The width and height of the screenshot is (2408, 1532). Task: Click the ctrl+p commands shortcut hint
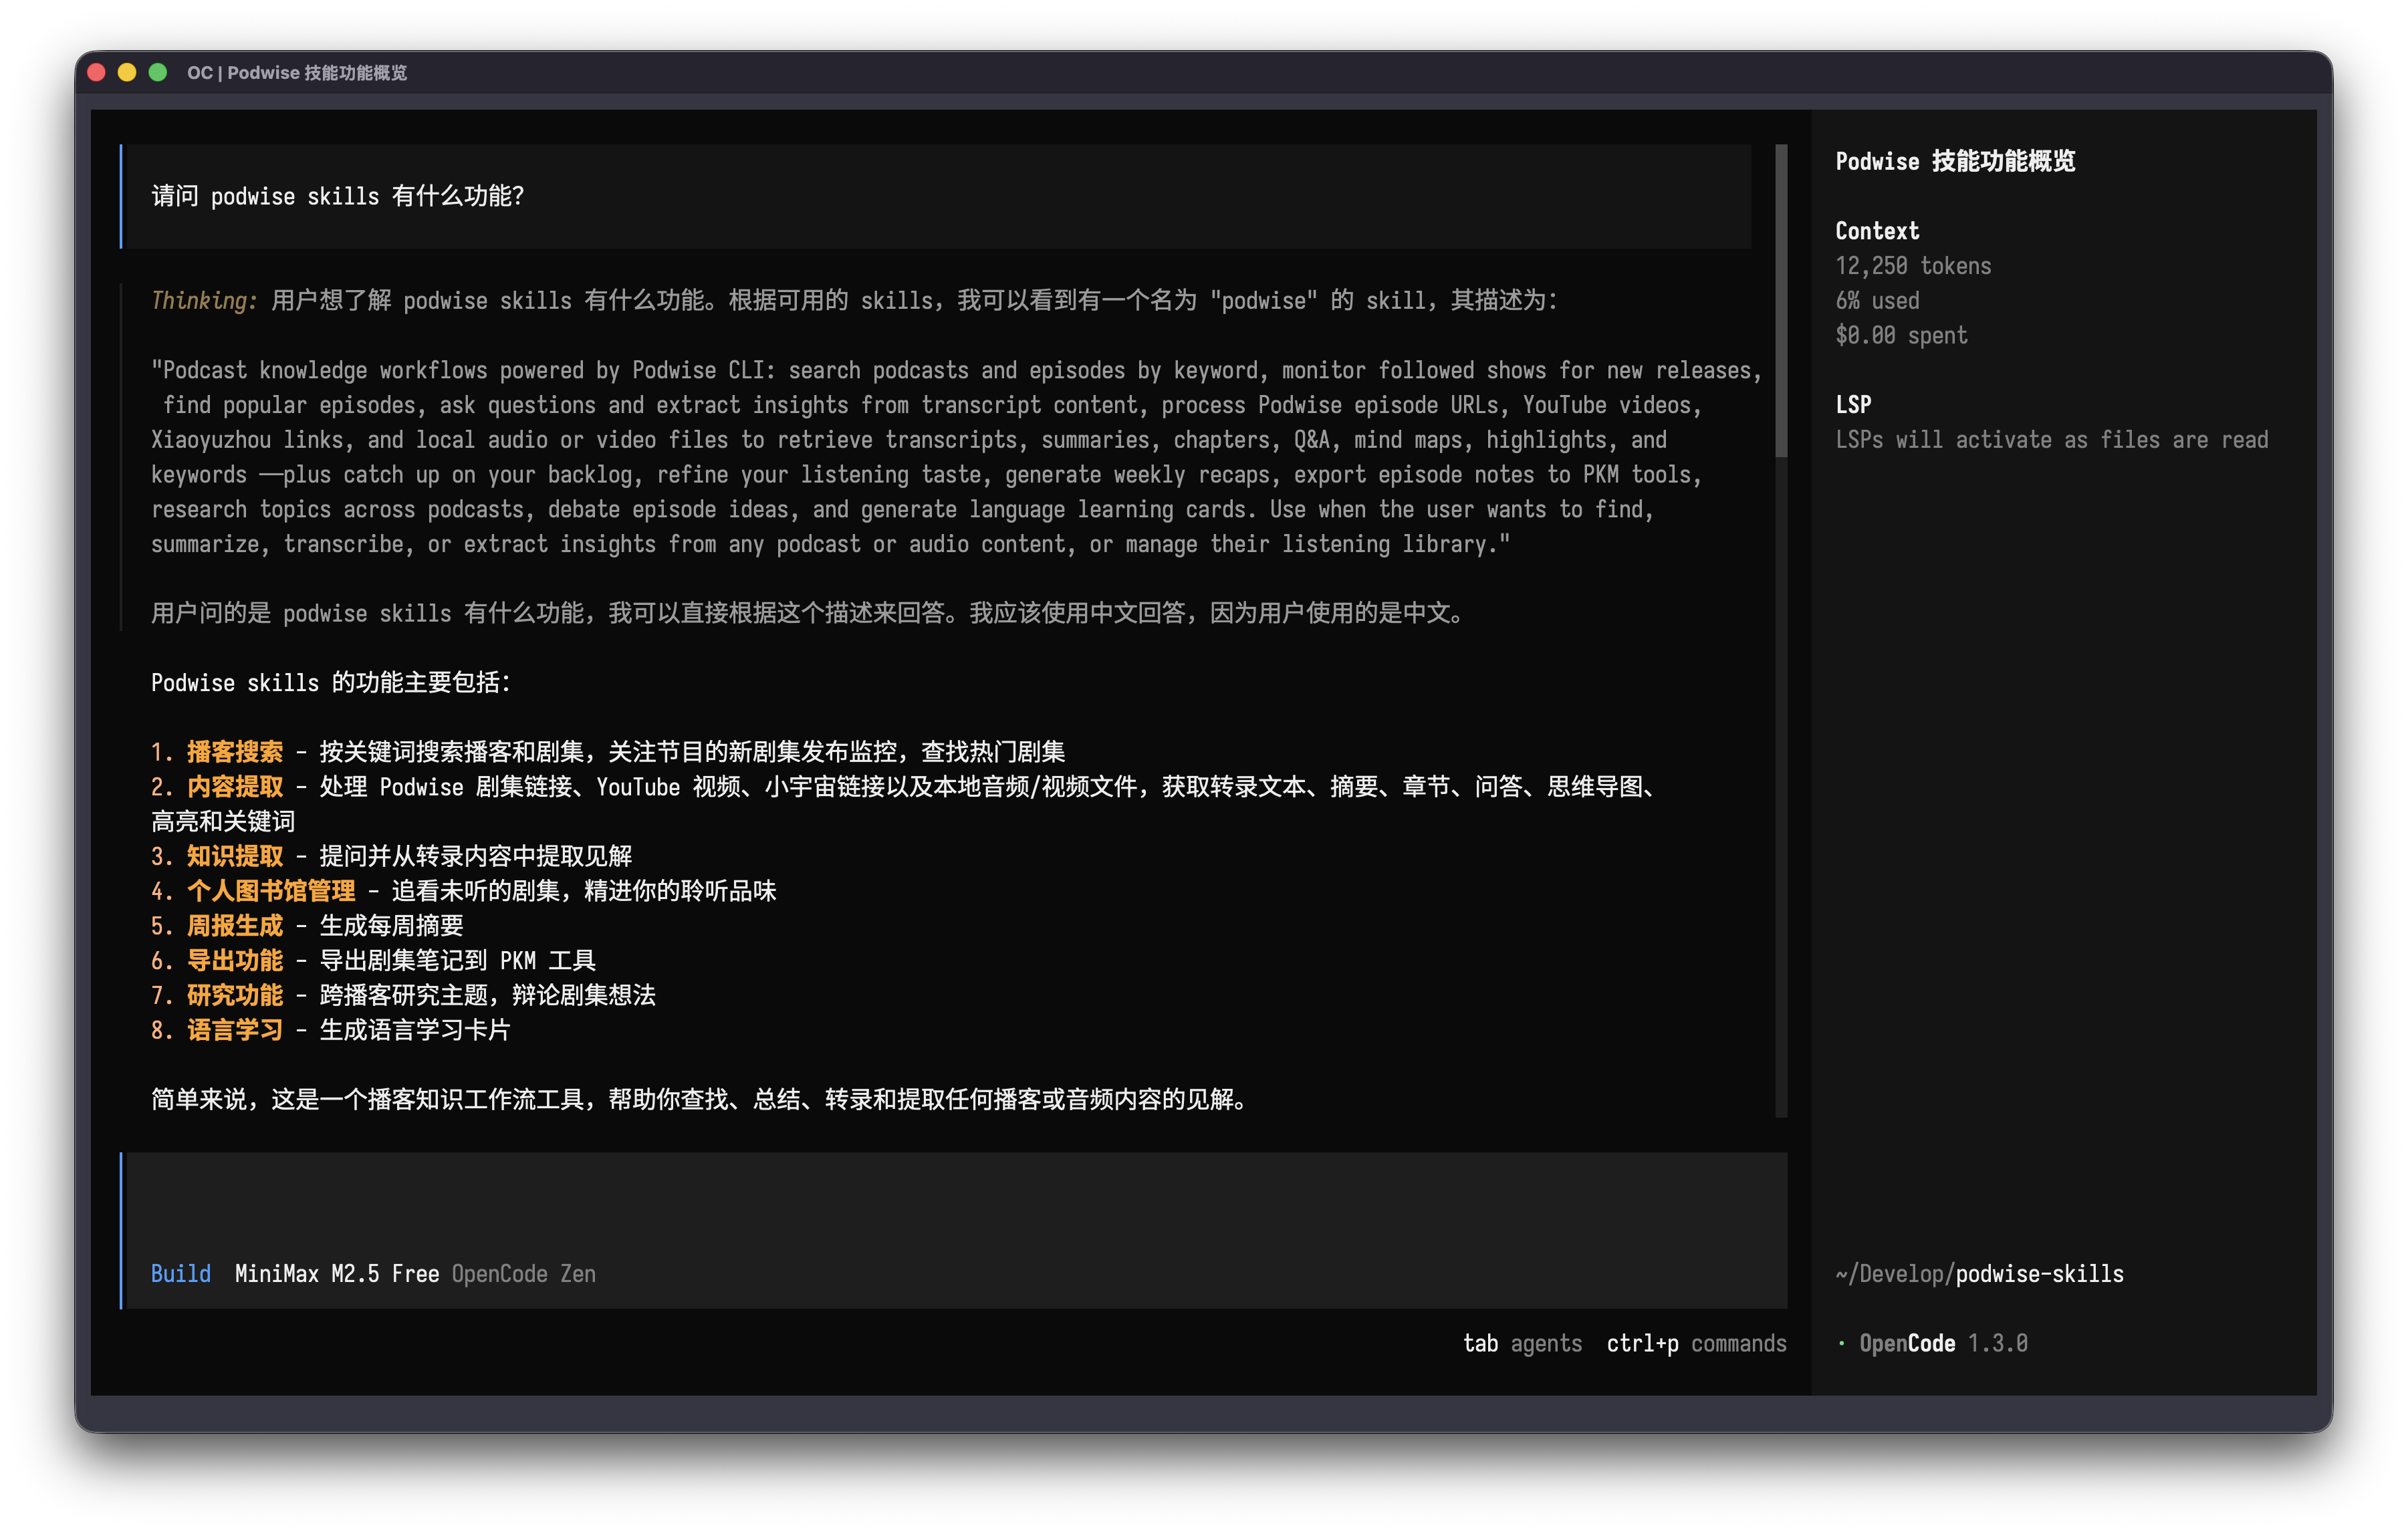[1696, 1343]
